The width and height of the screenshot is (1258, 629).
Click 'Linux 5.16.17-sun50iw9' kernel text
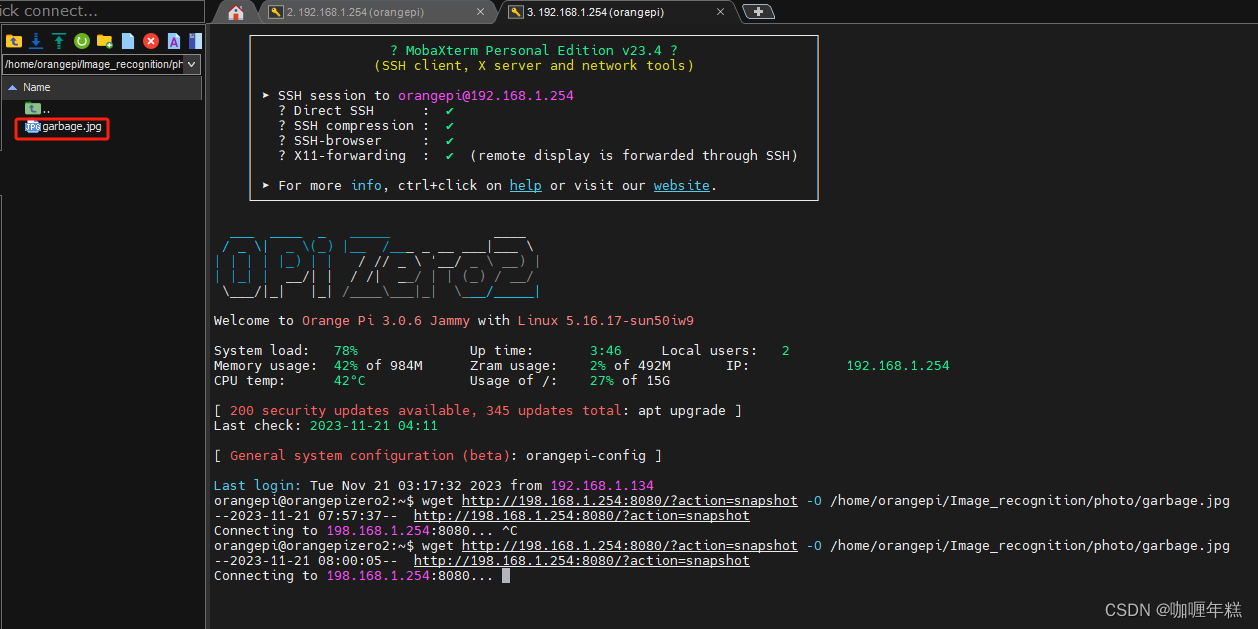click(x=606, y=320)
